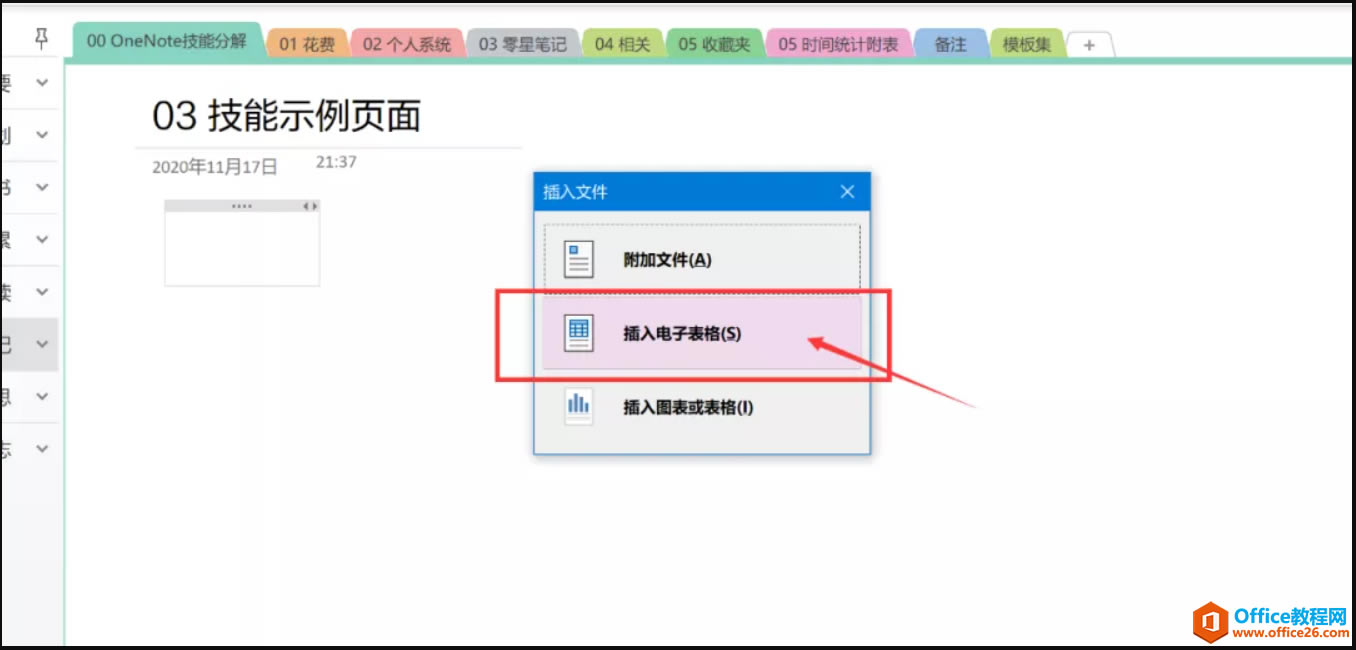This screenshot has height=650, width=1356.
Task: Switch to the 03 零星笔记 tab
Action: point(523,44)
